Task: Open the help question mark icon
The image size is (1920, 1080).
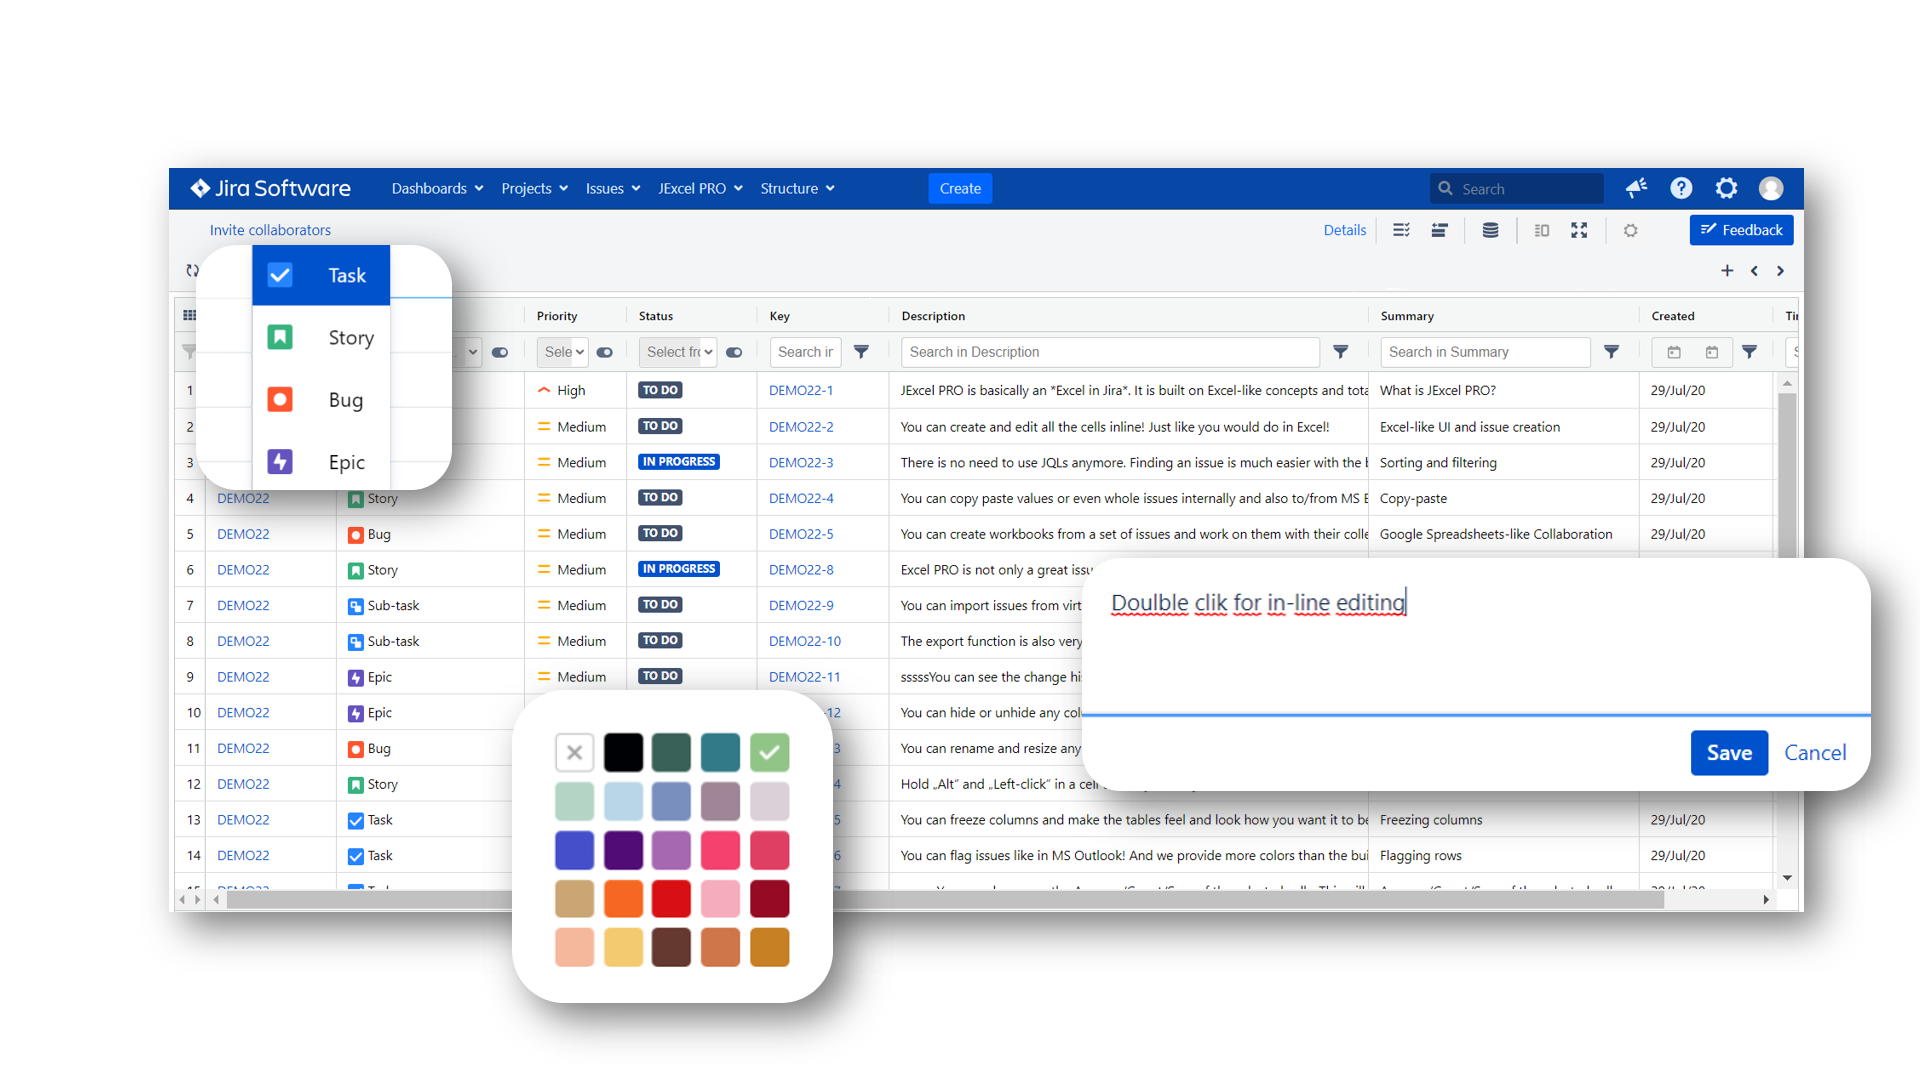Action: 1681,188
